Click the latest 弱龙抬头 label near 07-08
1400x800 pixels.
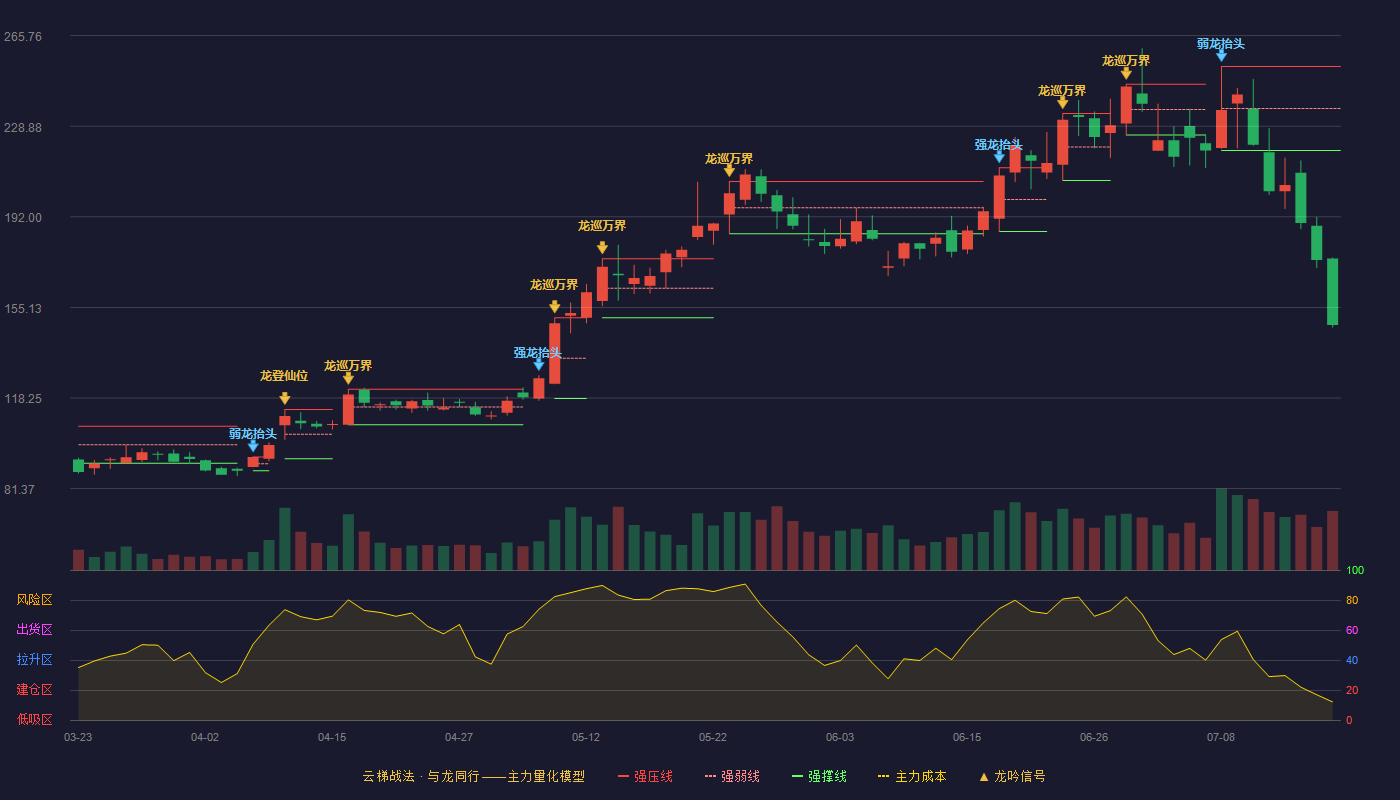1221,44
